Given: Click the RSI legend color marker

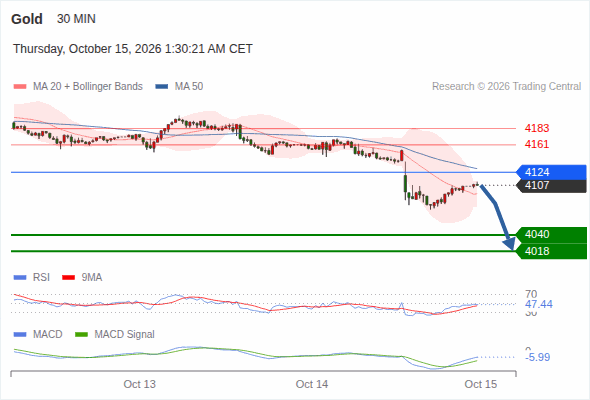Looking at the screenshot, I should tap(20, 278).
